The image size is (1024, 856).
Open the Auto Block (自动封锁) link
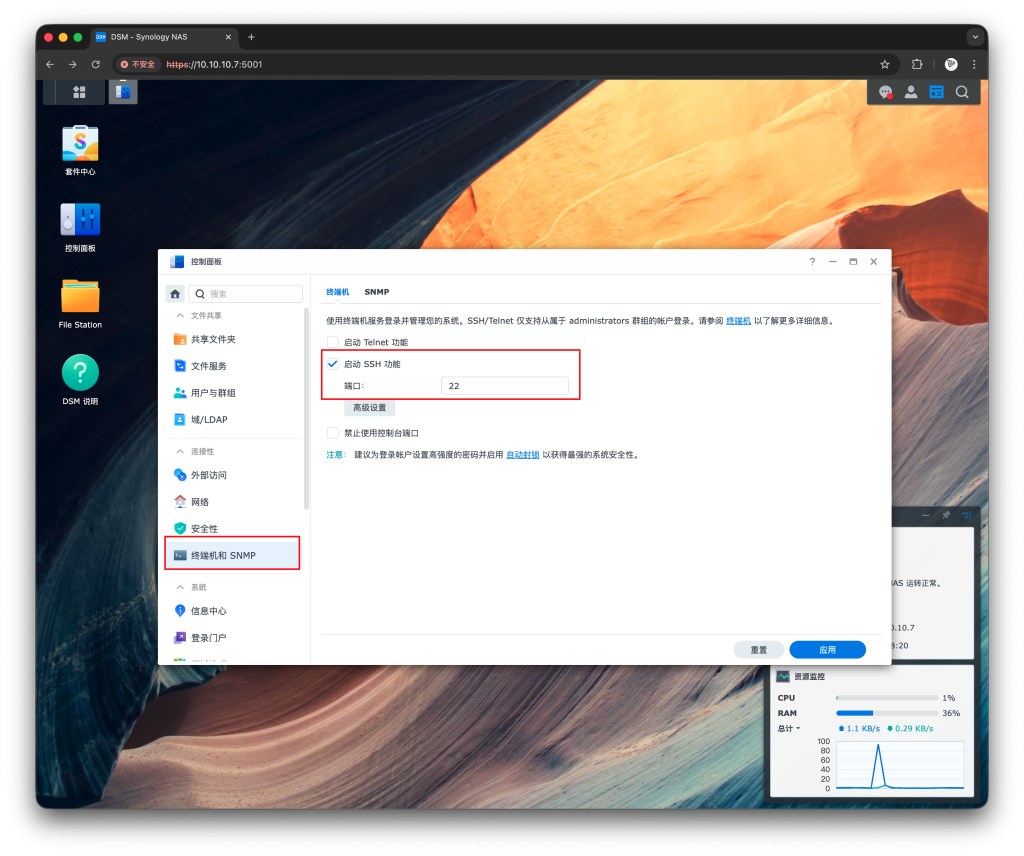tap(522, 454)
